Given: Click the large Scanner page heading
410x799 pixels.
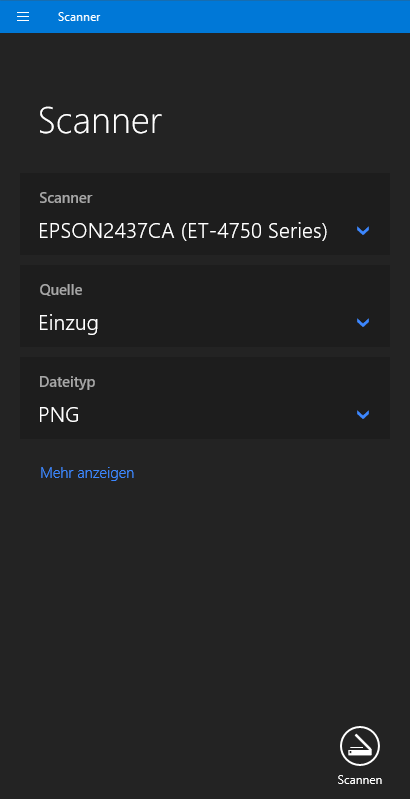Looking at the screenshot, I should 100,121.
